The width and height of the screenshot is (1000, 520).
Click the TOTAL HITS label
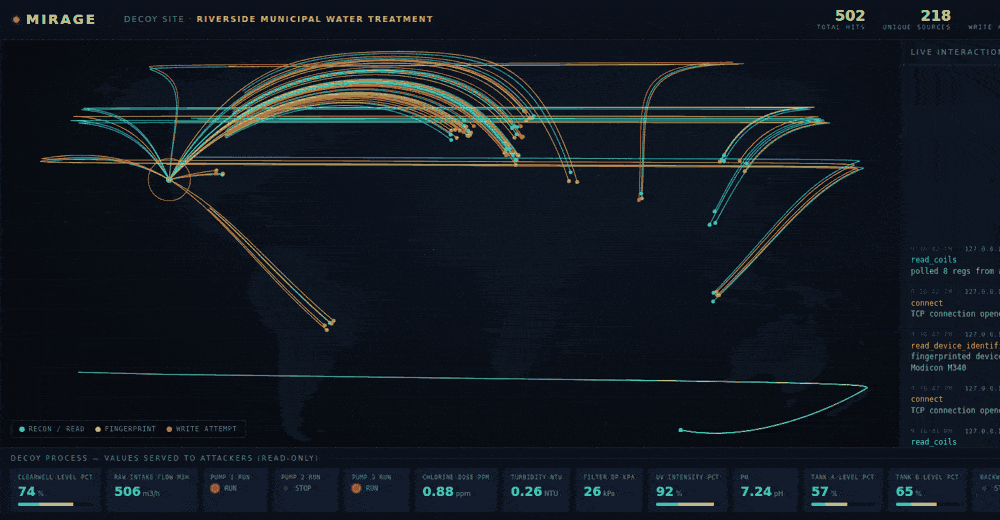[x=841, y=27]
